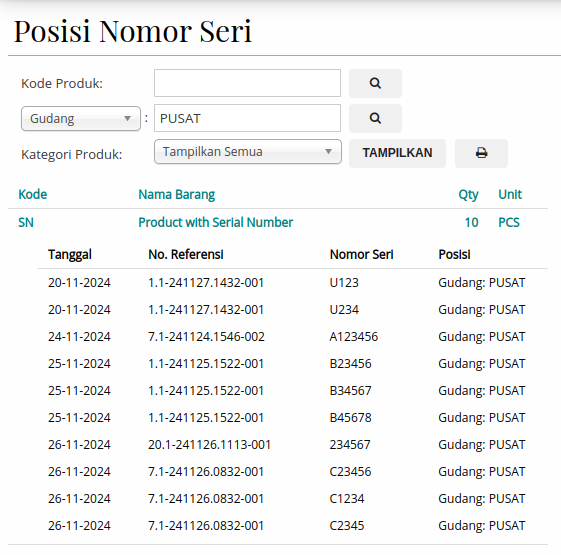Click the Posisi Nomor Seri page title
The image size is (561, 555).
tap(133, 31)
